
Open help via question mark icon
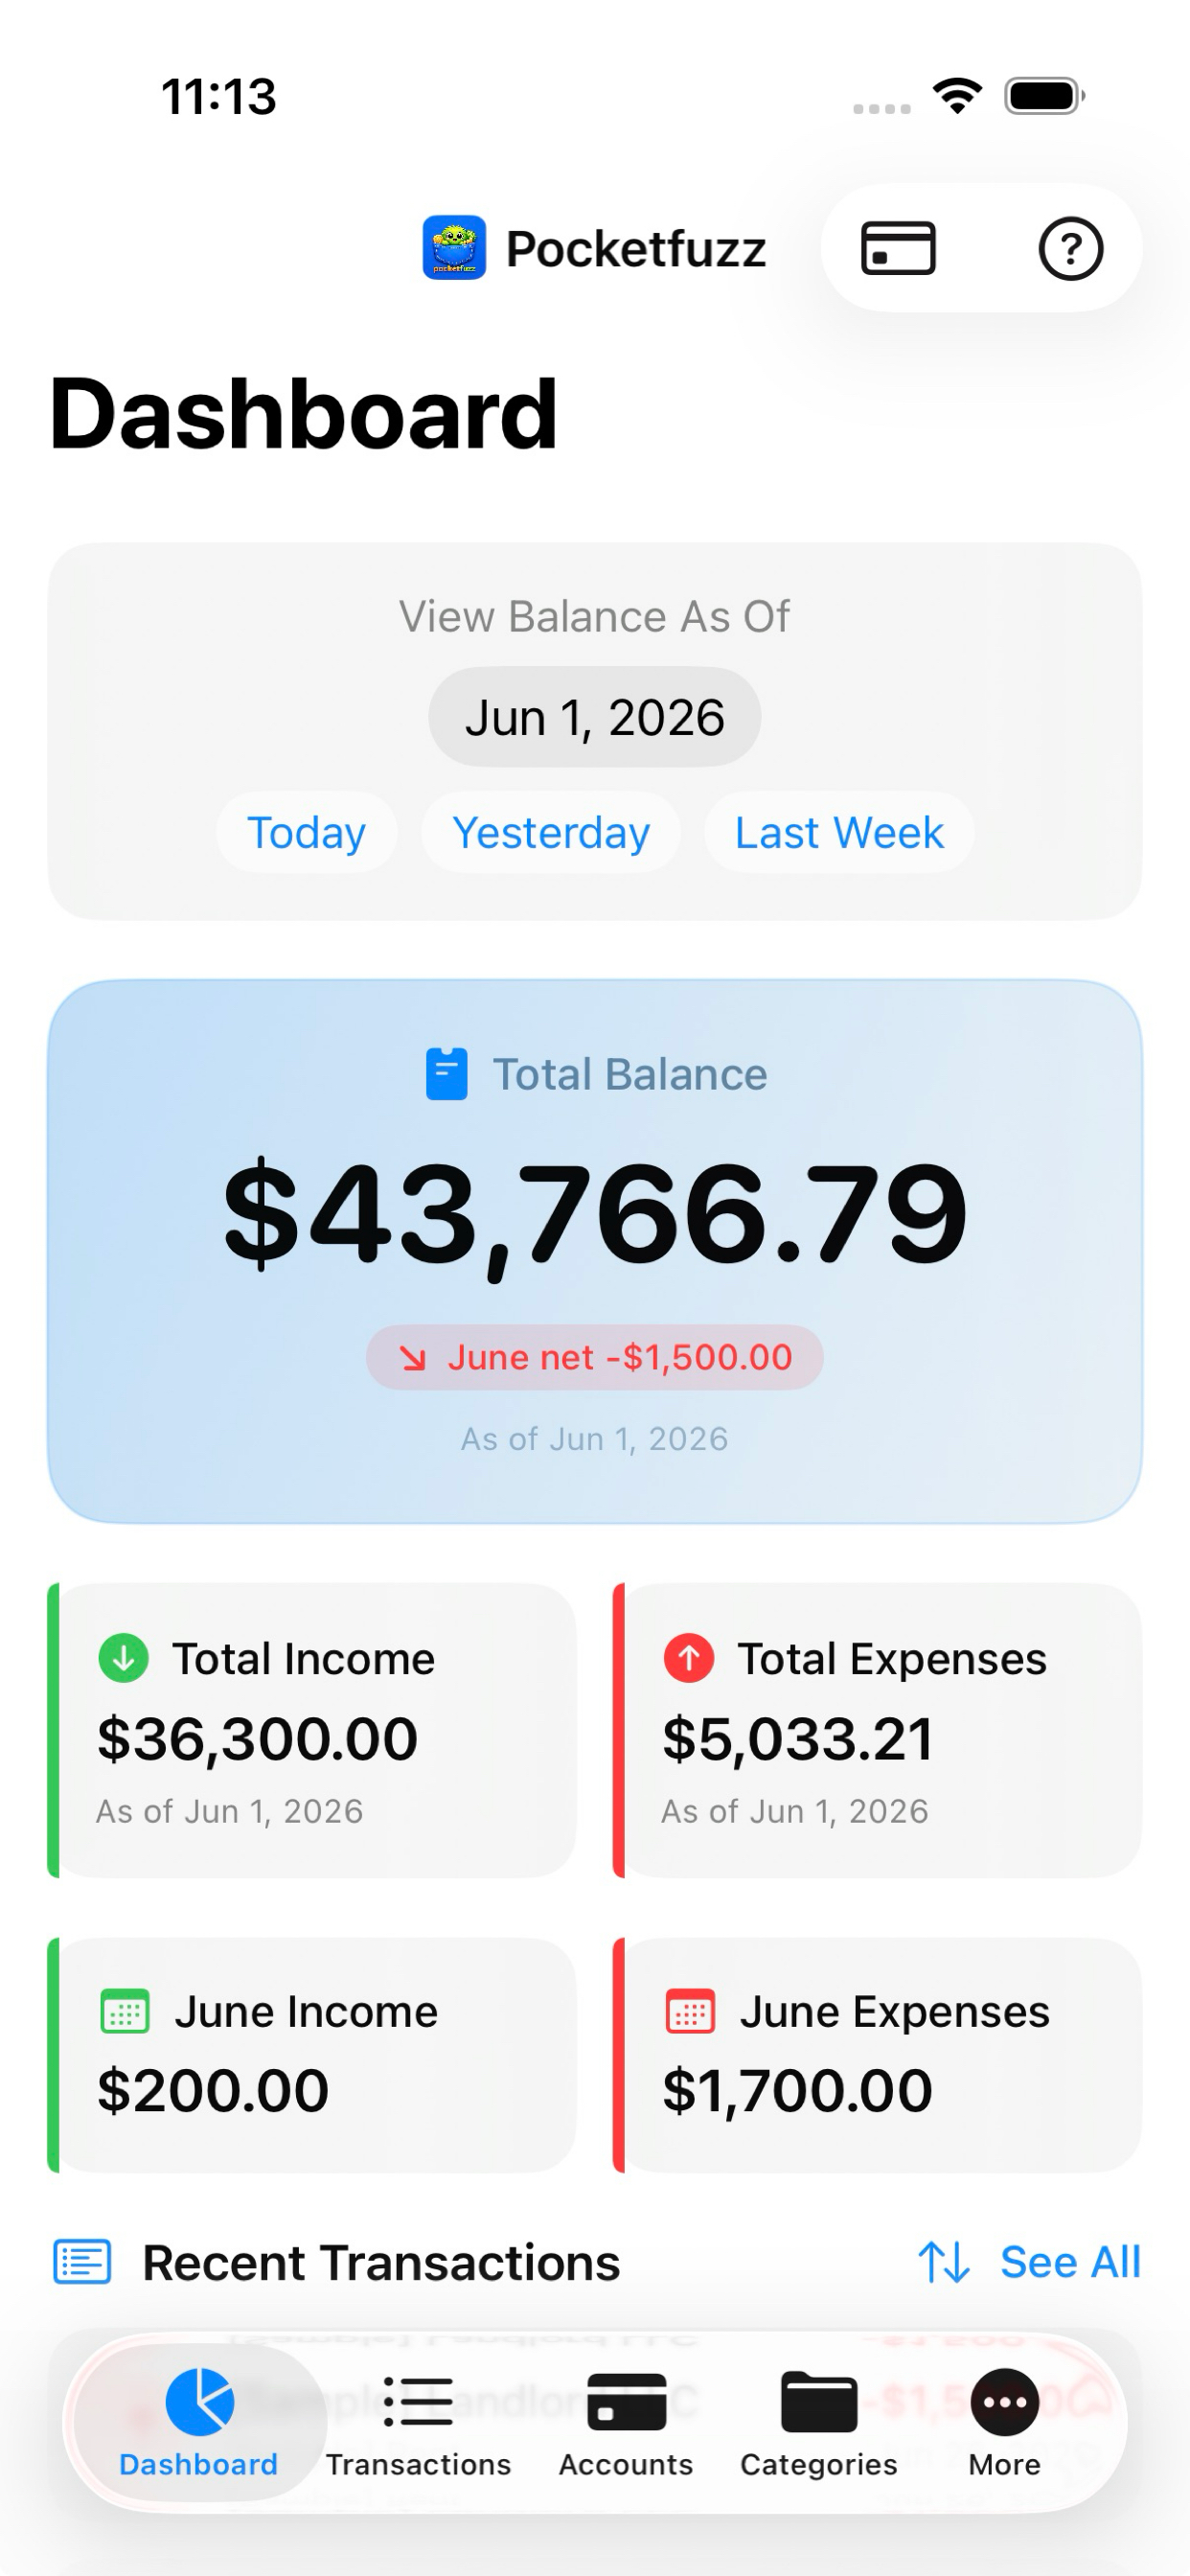click(x=1070, y=248)
